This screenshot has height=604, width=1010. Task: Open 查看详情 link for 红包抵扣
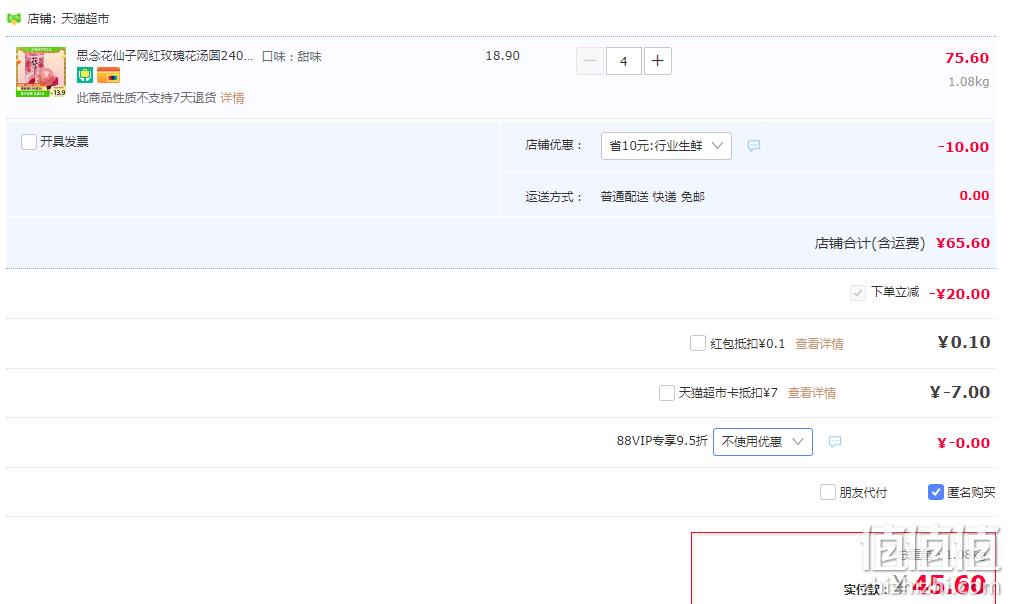[x=819, y=344]
